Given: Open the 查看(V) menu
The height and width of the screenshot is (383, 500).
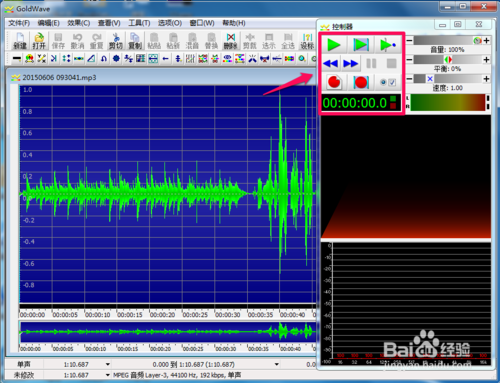Looking at the screenshot, I should (x=109, y=23).
